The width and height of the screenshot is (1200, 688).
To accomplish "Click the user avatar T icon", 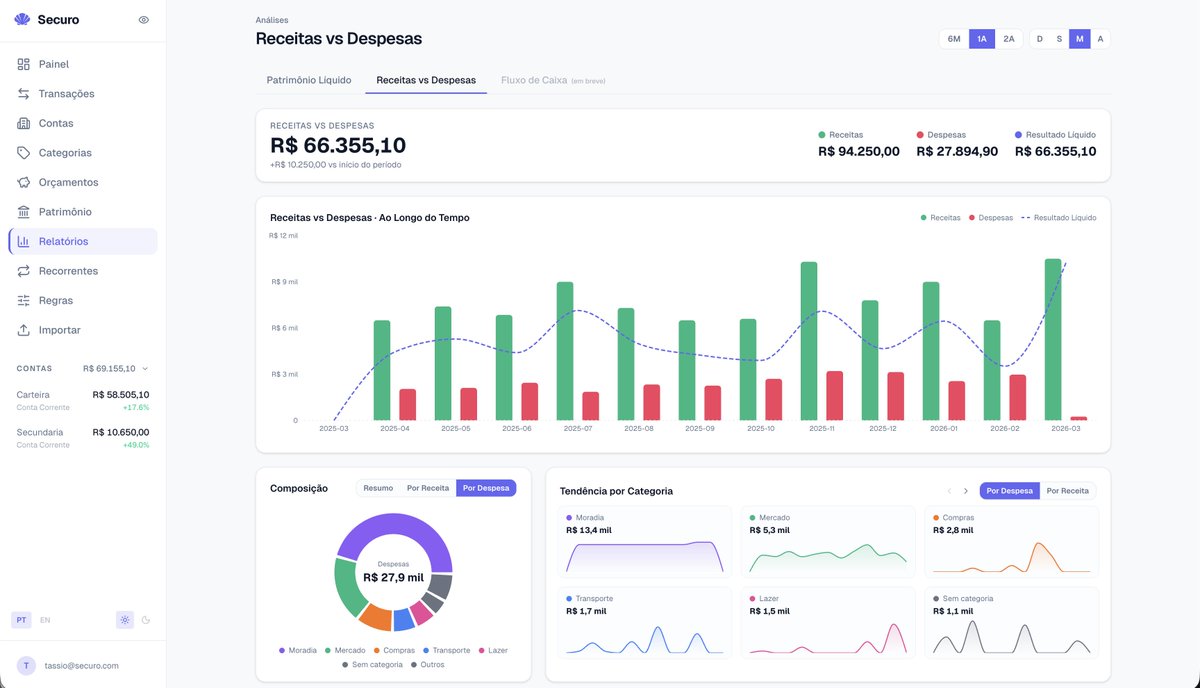I will point(25,666).
